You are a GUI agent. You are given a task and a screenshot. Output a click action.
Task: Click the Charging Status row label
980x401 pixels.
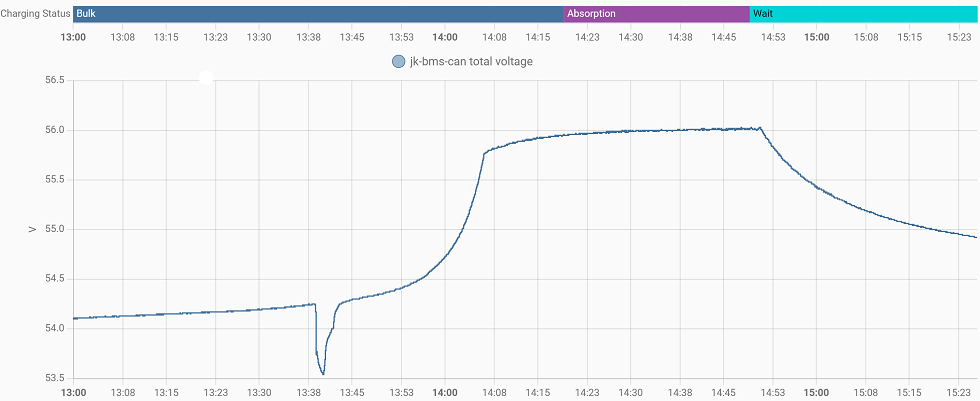click(35, 14)
